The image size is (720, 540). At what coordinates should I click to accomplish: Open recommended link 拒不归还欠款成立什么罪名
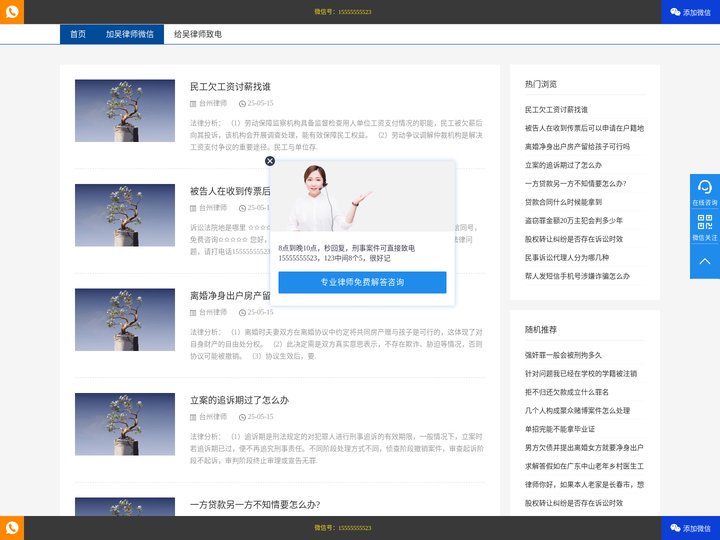[x=567, y=392]
